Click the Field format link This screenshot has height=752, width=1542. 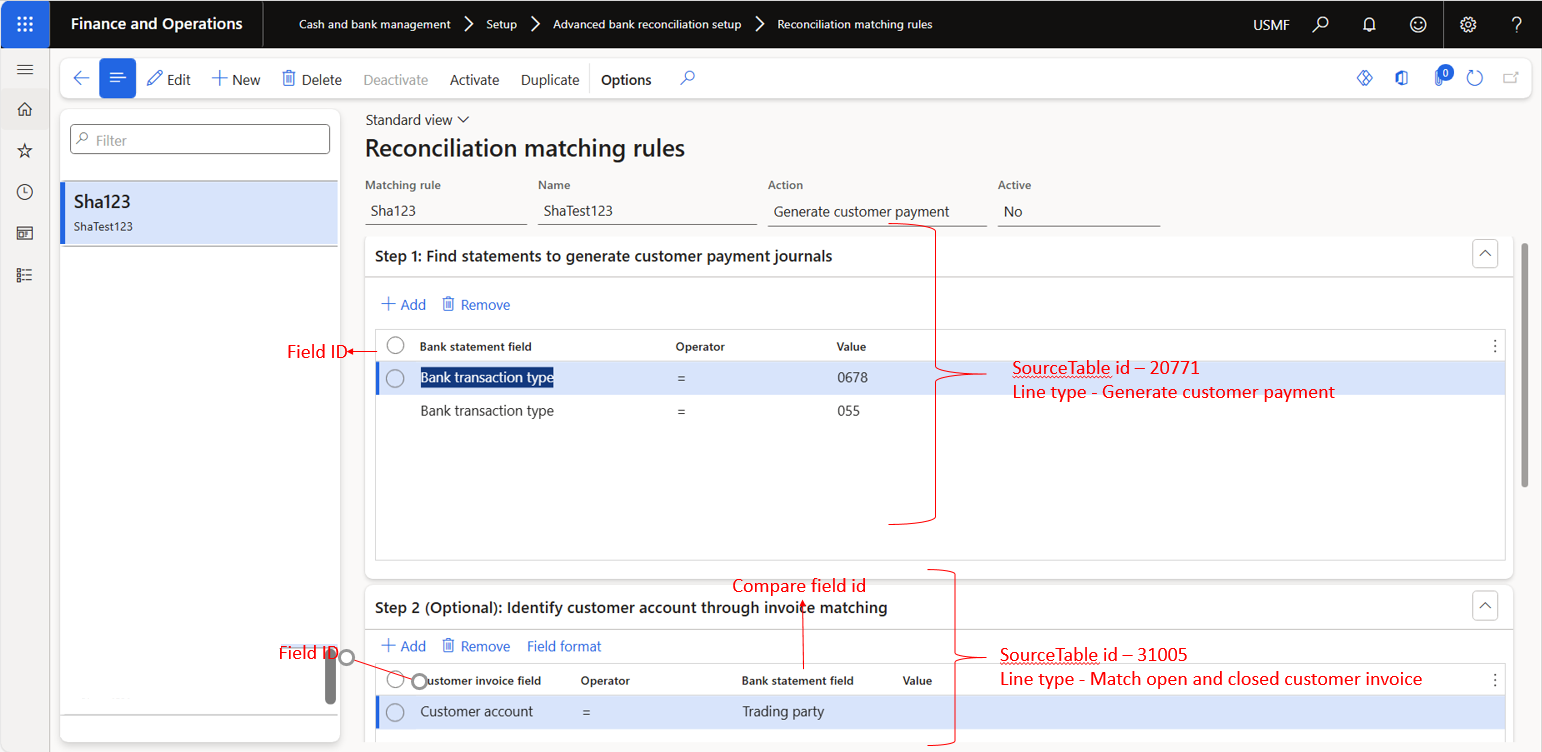(x=564, y=646)
